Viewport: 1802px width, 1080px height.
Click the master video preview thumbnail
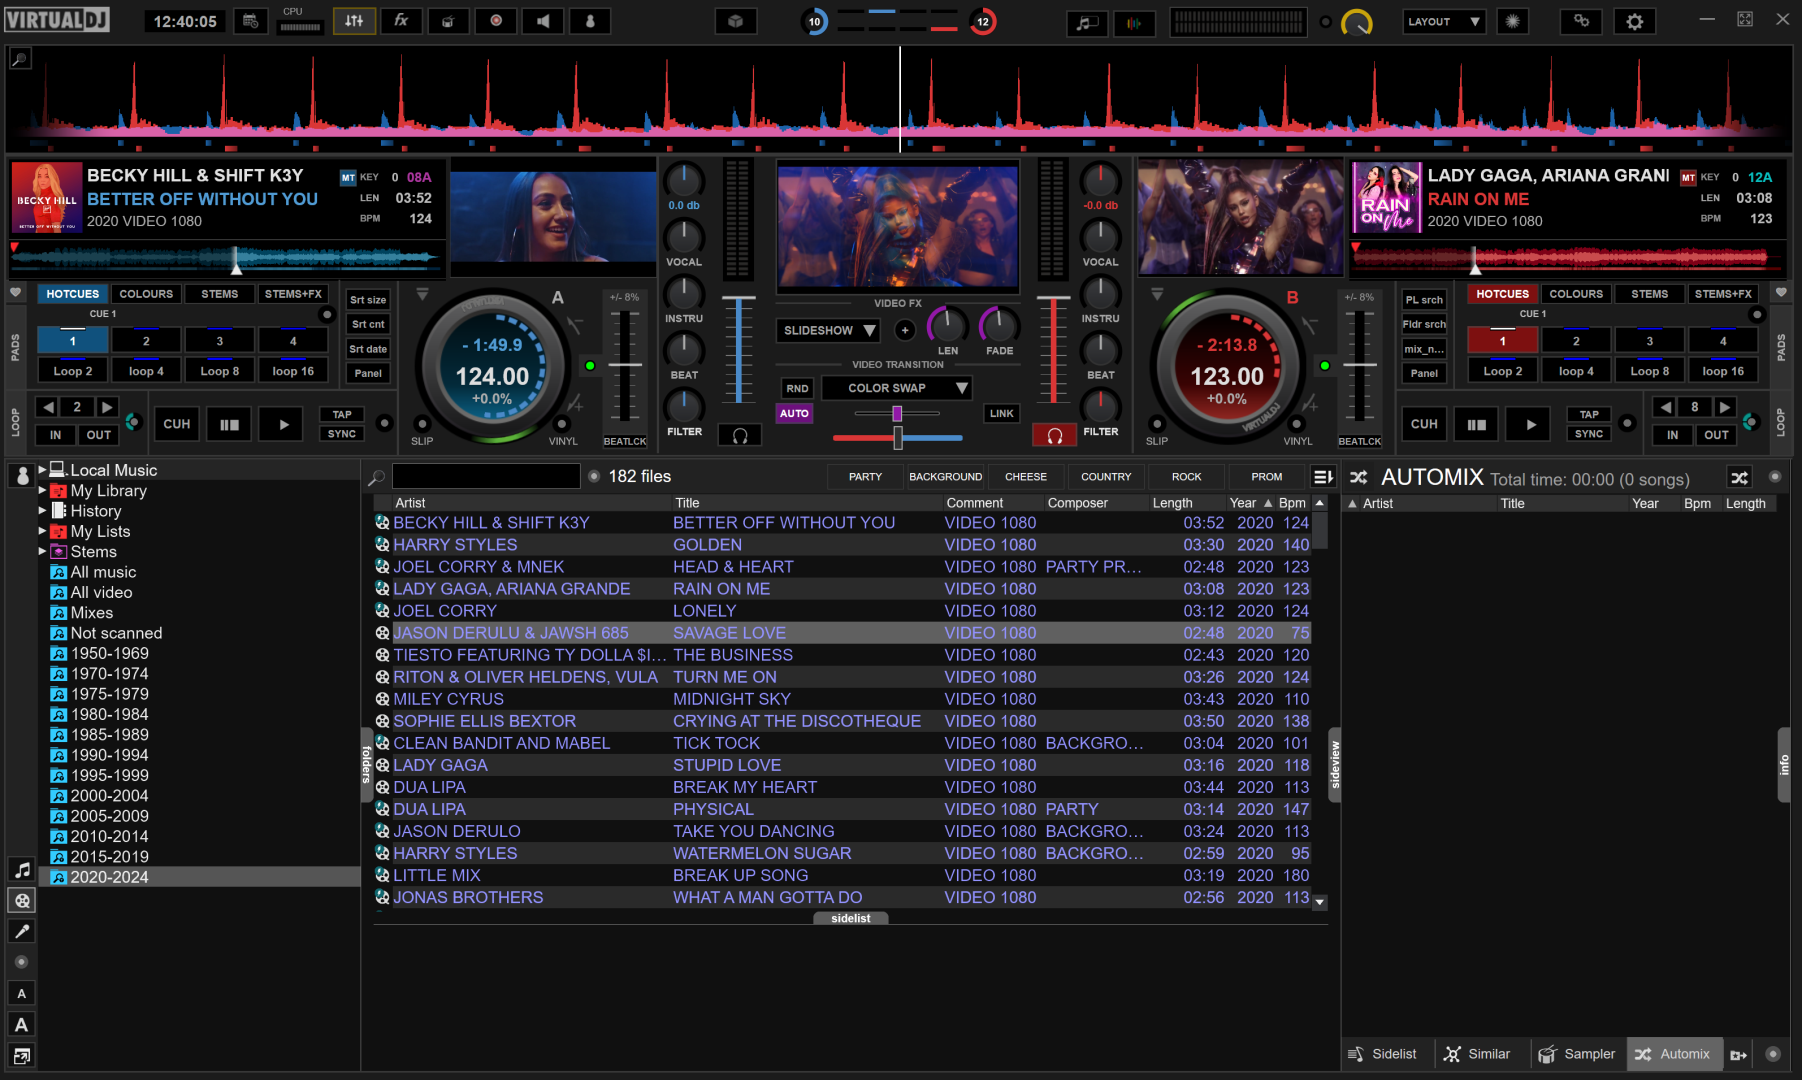click(x=898, y=226)
